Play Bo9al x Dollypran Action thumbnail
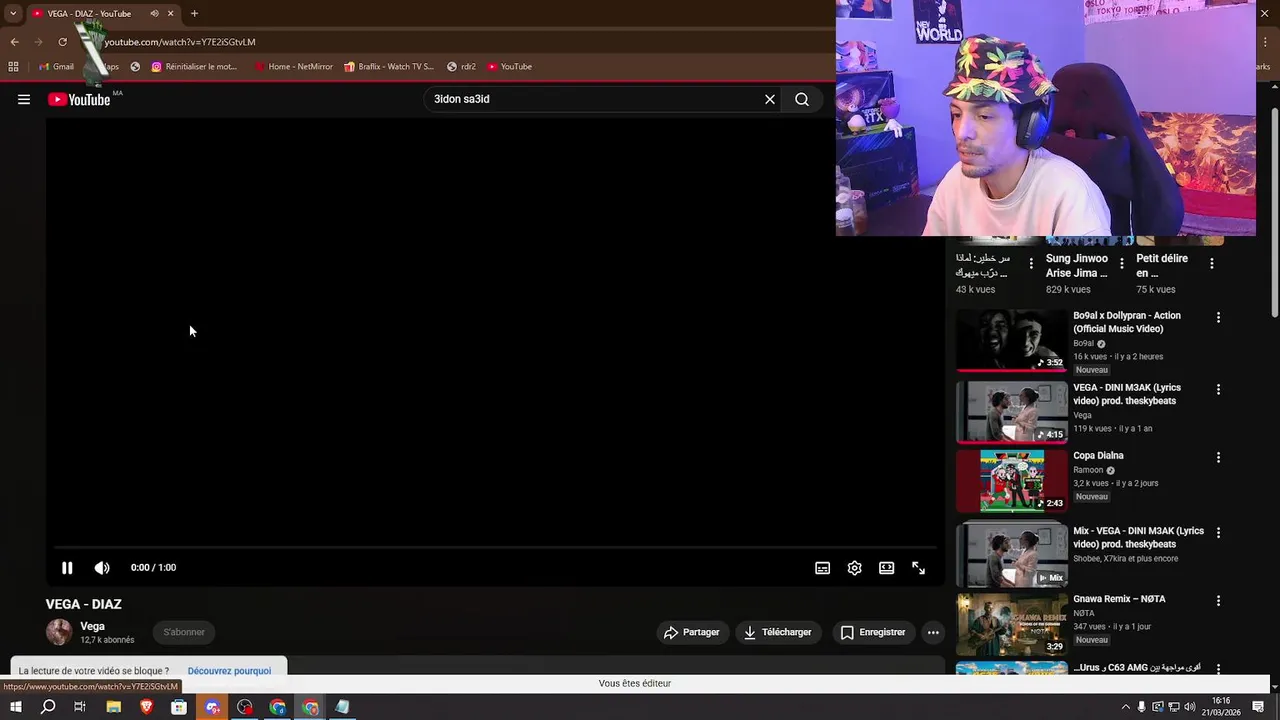1280x720 pixels. [1012, 340]
